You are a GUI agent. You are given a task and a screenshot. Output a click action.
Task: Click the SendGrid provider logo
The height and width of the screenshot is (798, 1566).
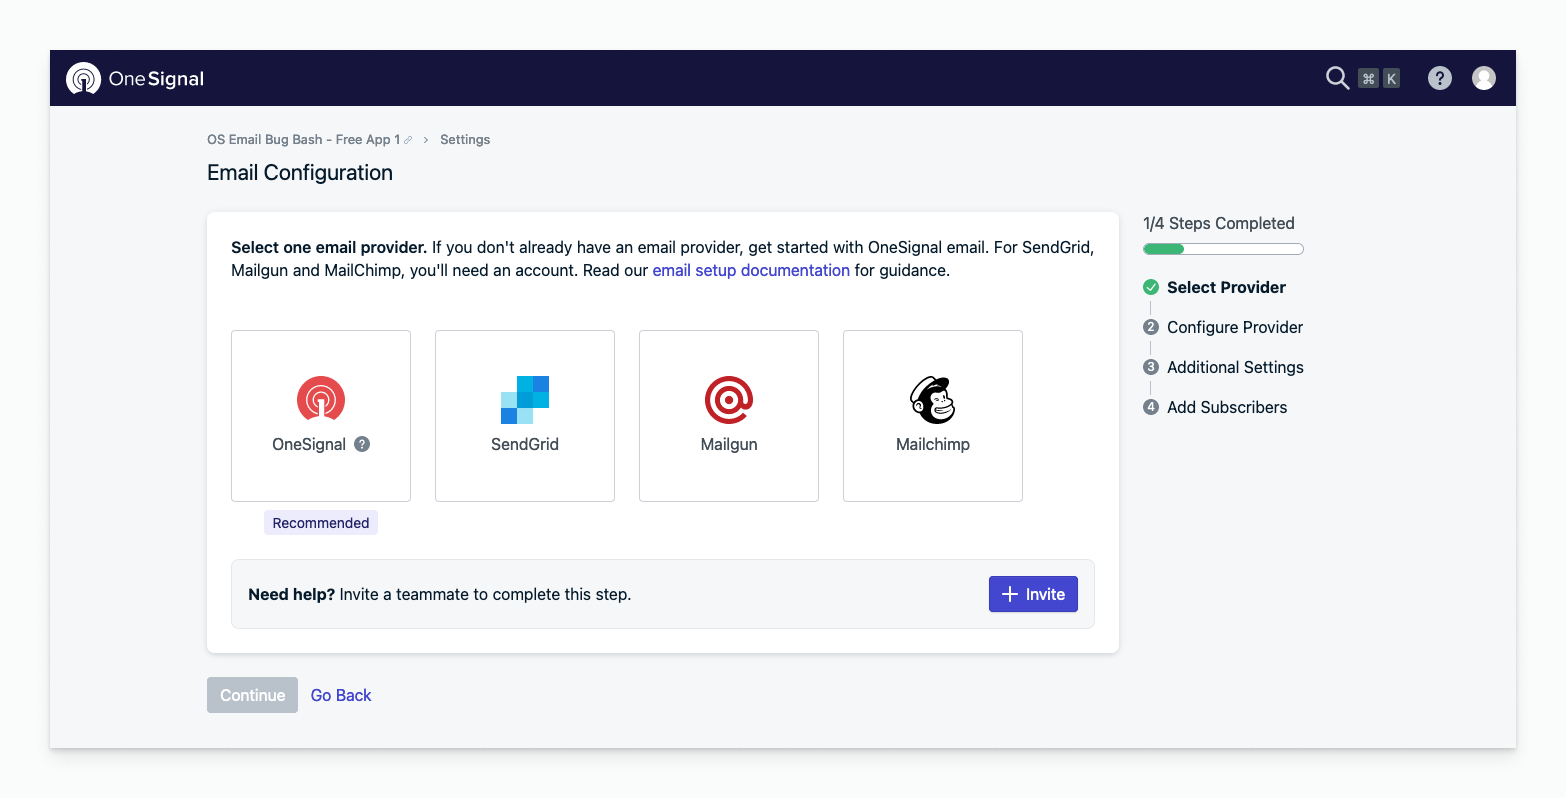525,399
